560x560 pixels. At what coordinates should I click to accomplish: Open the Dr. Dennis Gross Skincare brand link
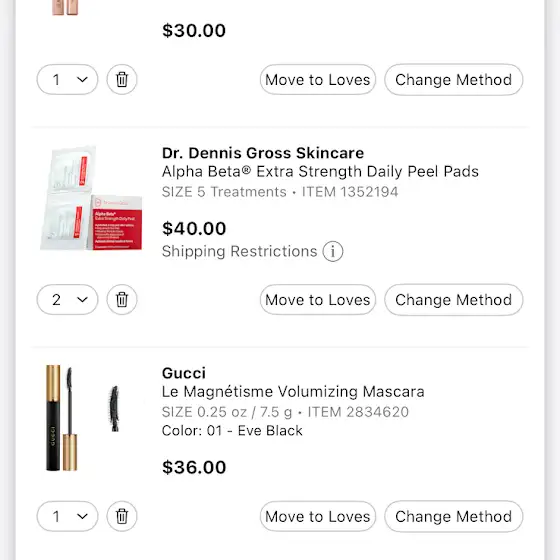[x=263, y=153]
